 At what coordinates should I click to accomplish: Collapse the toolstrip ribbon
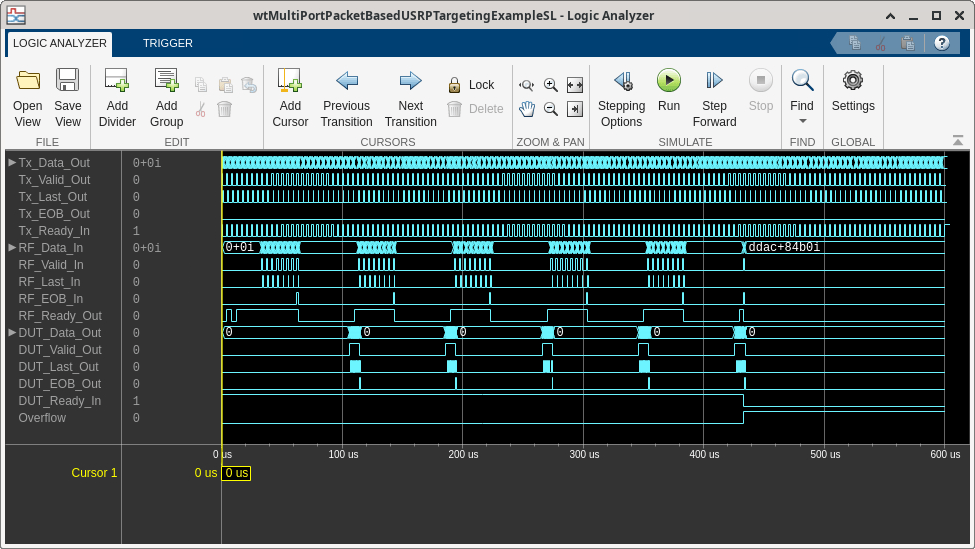tap(958, 141)
